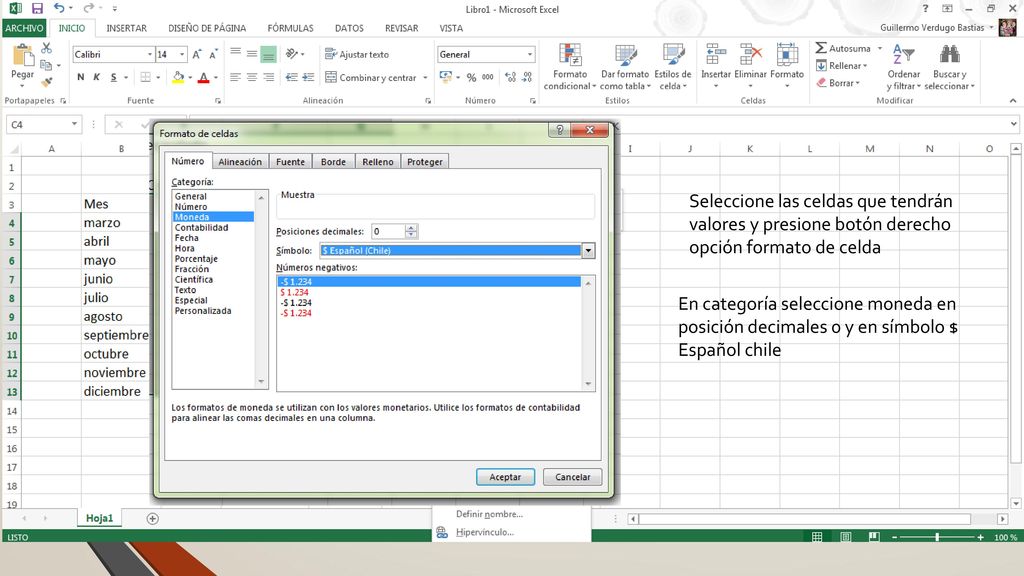Image resolution: width=1024 pixels, height=576 pixels.
Task: Open Buscar y seleccionar binoculars icon
Action: (x=950, y=54)
